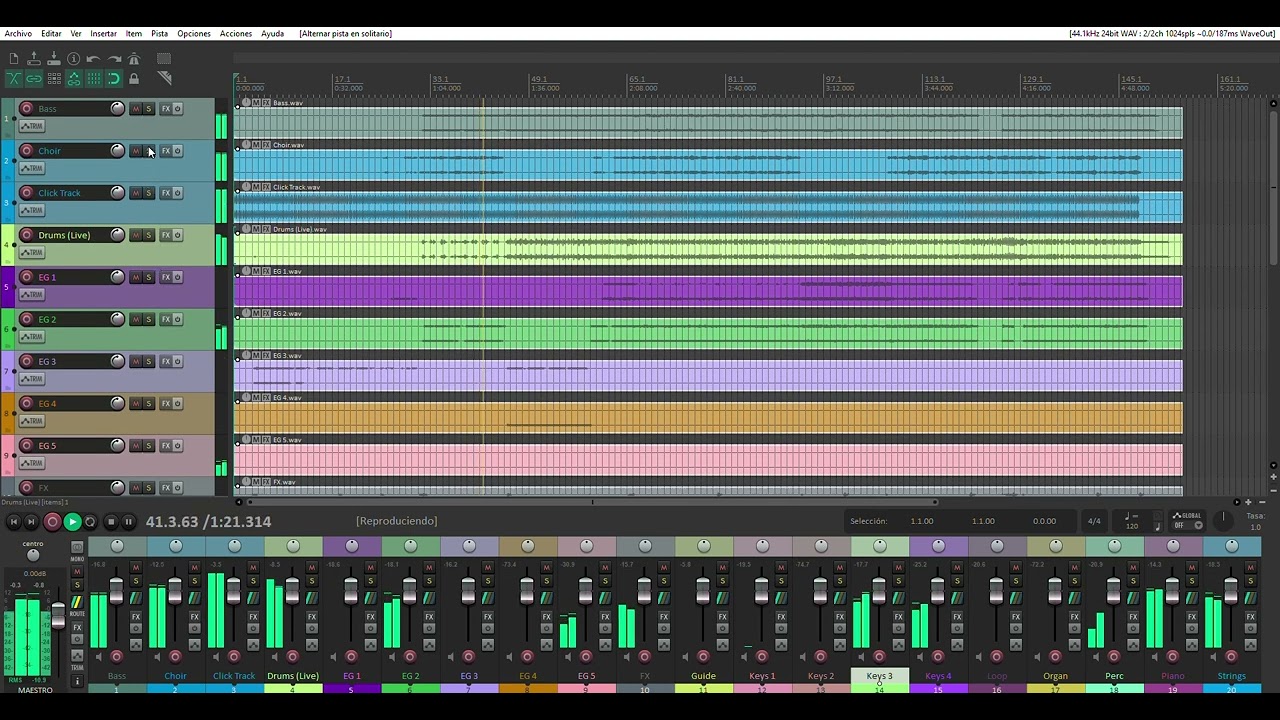Toggle ripple editing in the toolbar

click(x=54, y=79)
